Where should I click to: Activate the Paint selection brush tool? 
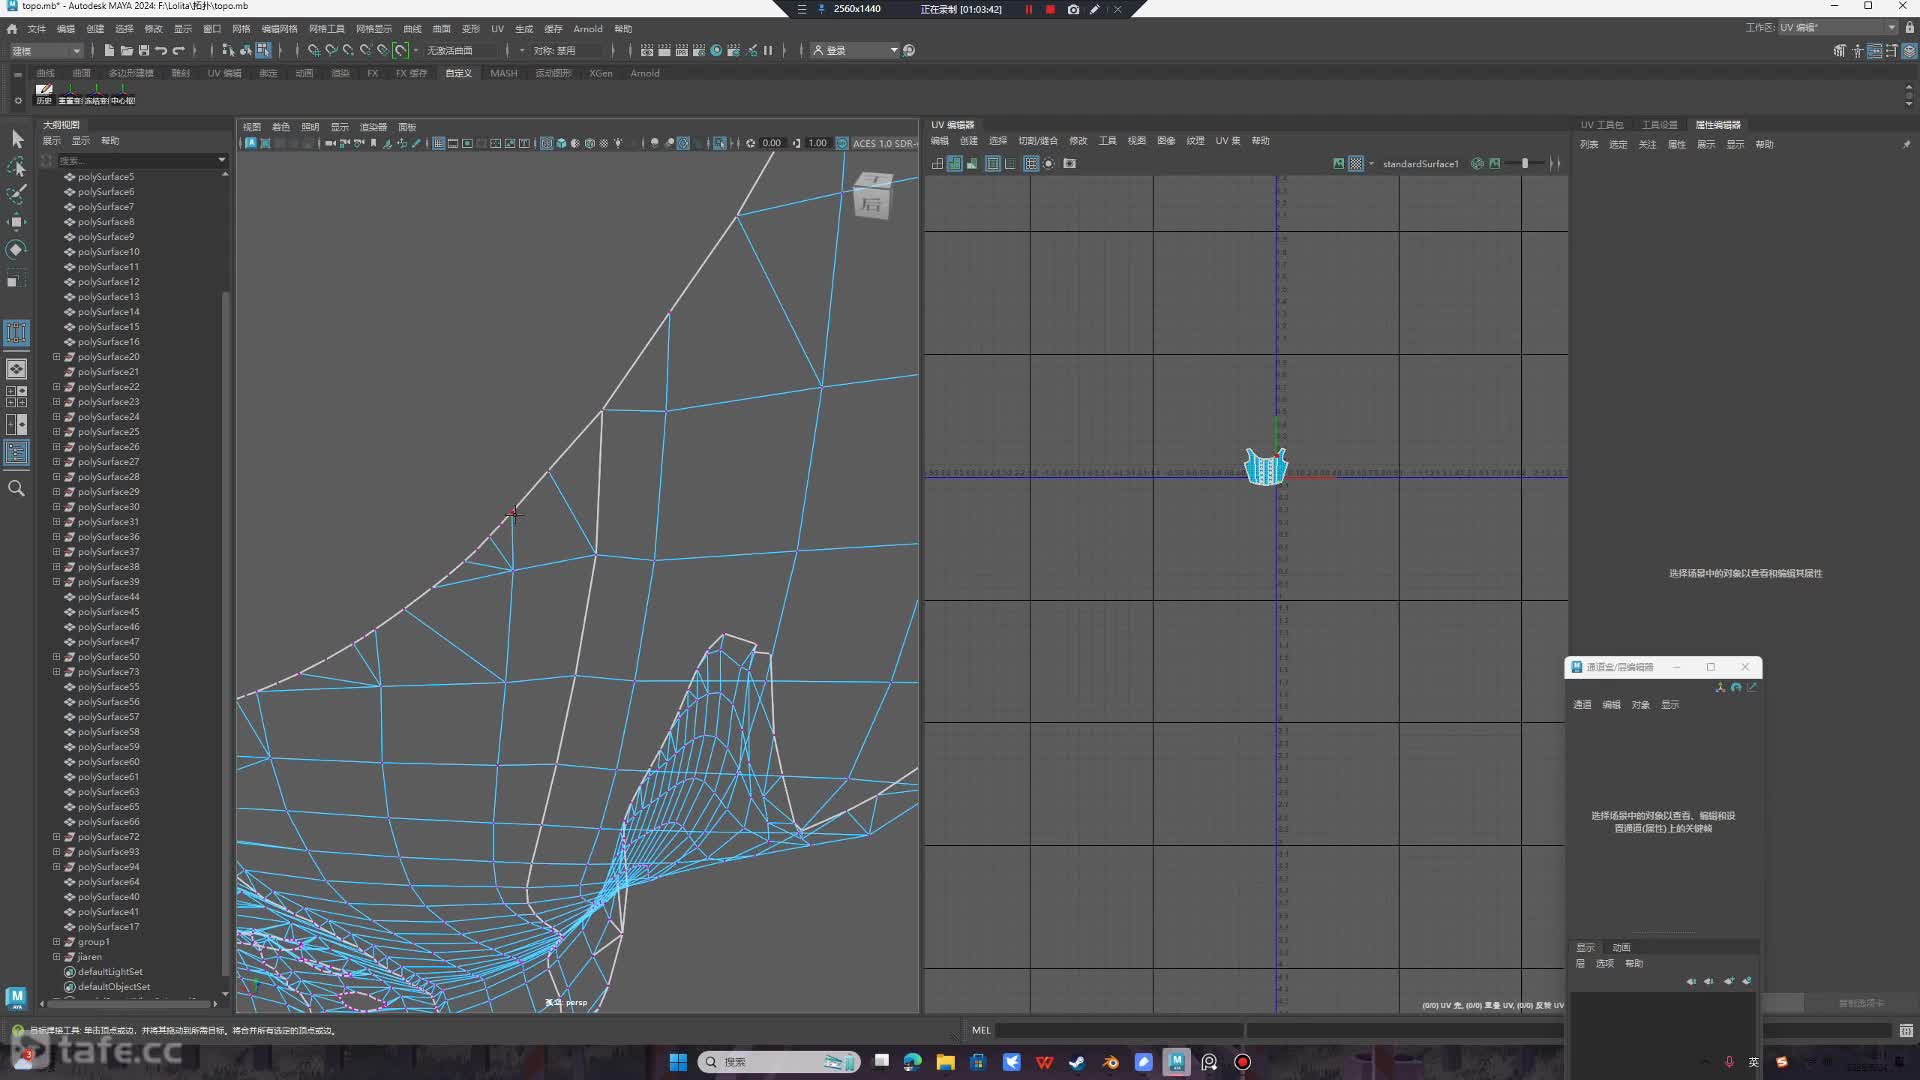[x=17, y=194]
